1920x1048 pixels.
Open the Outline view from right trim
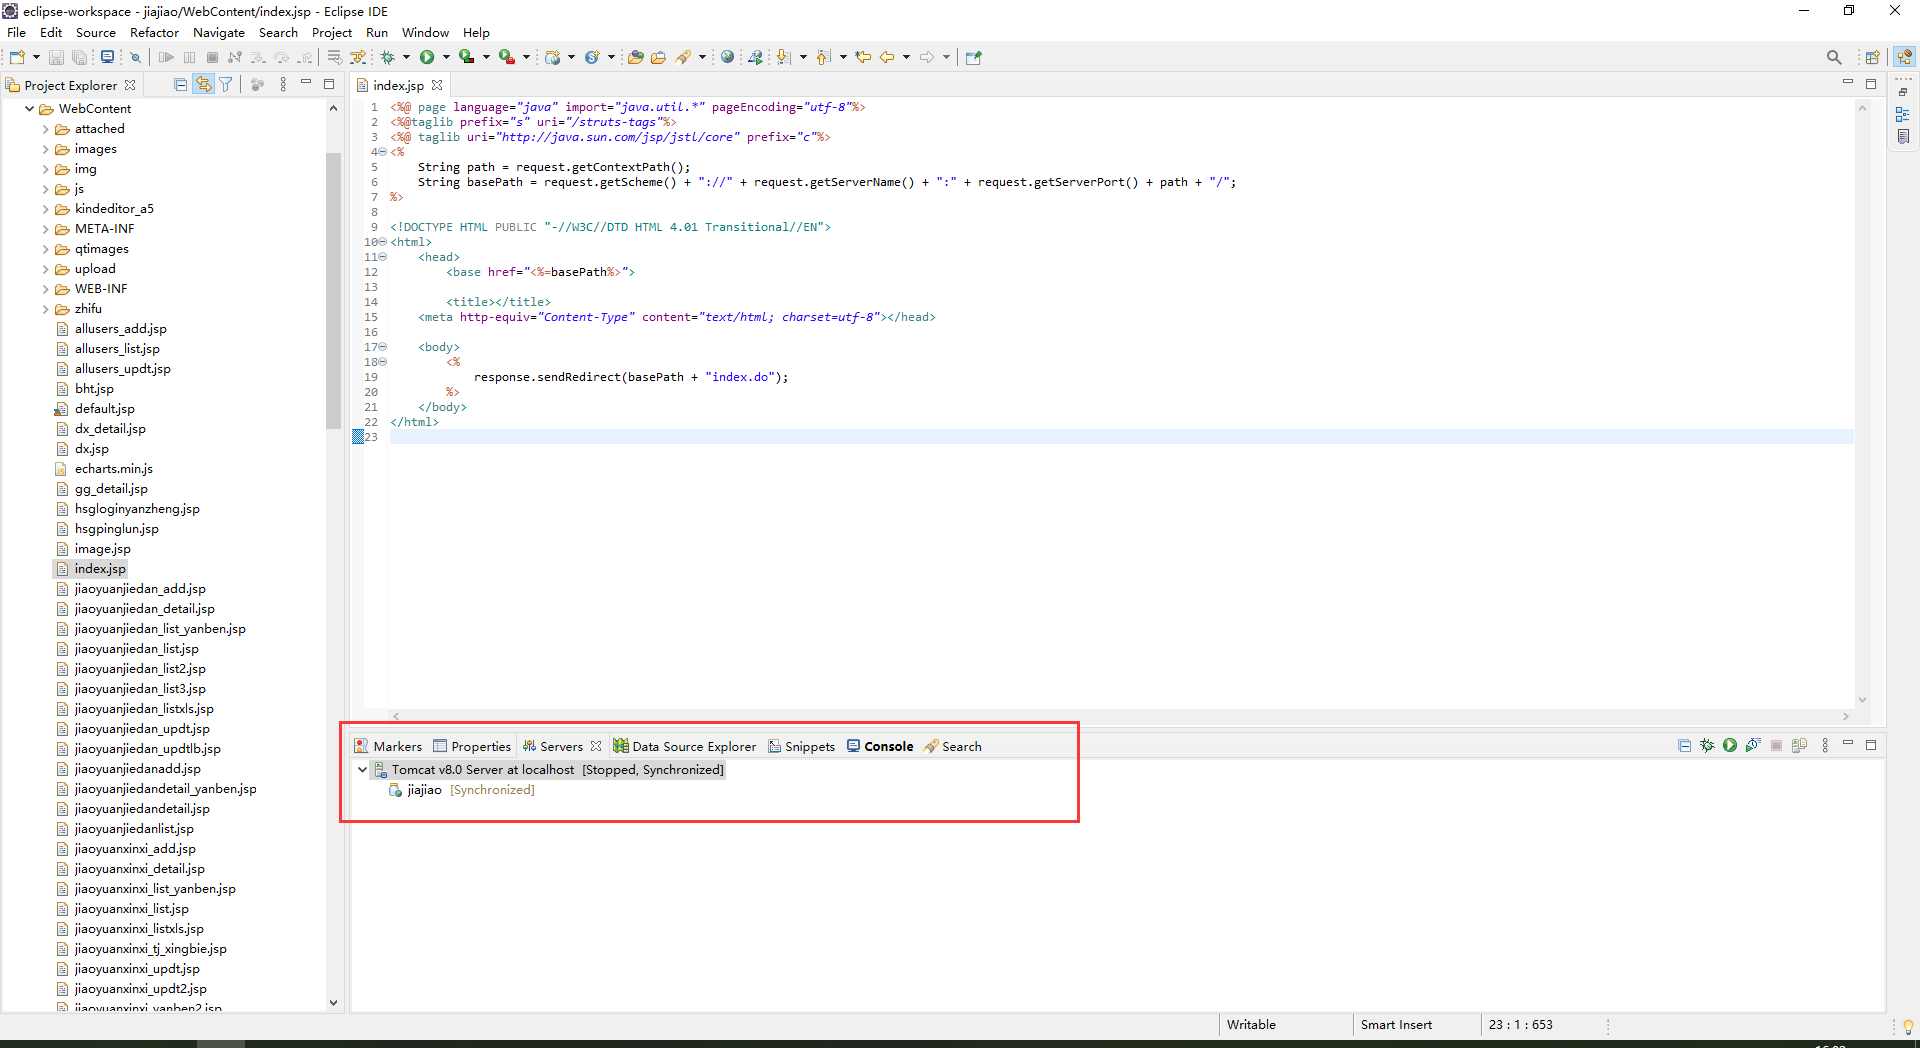coord(1903,115)
